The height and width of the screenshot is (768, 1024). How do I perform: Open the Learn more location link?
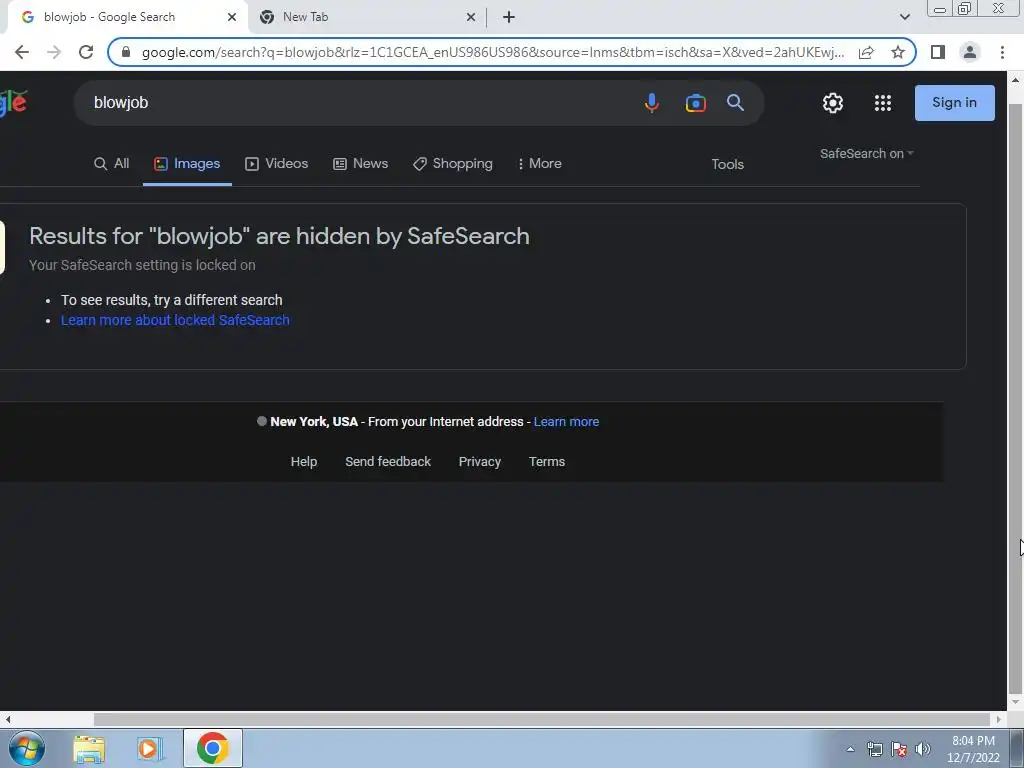566,422
